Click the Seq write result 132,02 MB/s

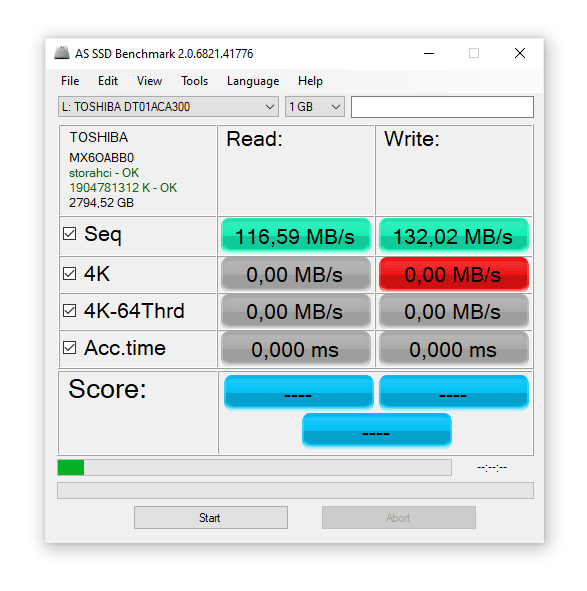454,236
